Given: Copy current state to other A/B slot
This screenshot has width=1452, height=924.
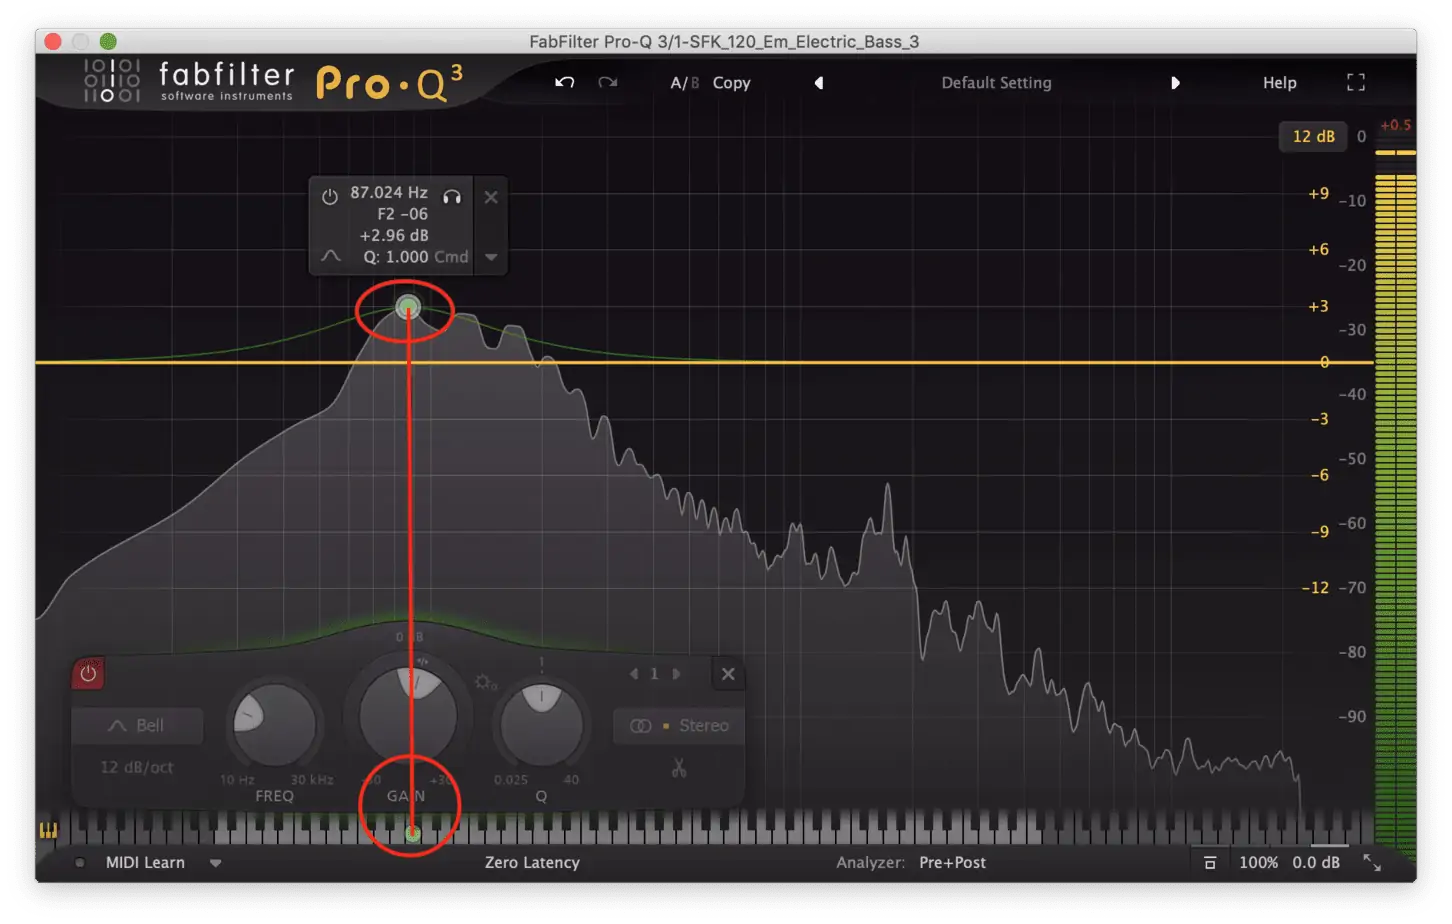Looking at the screenshot, I should tap(731, 83).
